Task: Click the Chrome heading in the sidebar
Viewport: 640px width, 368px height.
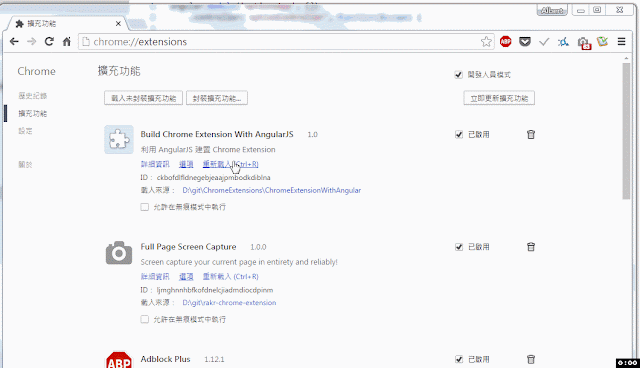Action: (x=36, y=71)
